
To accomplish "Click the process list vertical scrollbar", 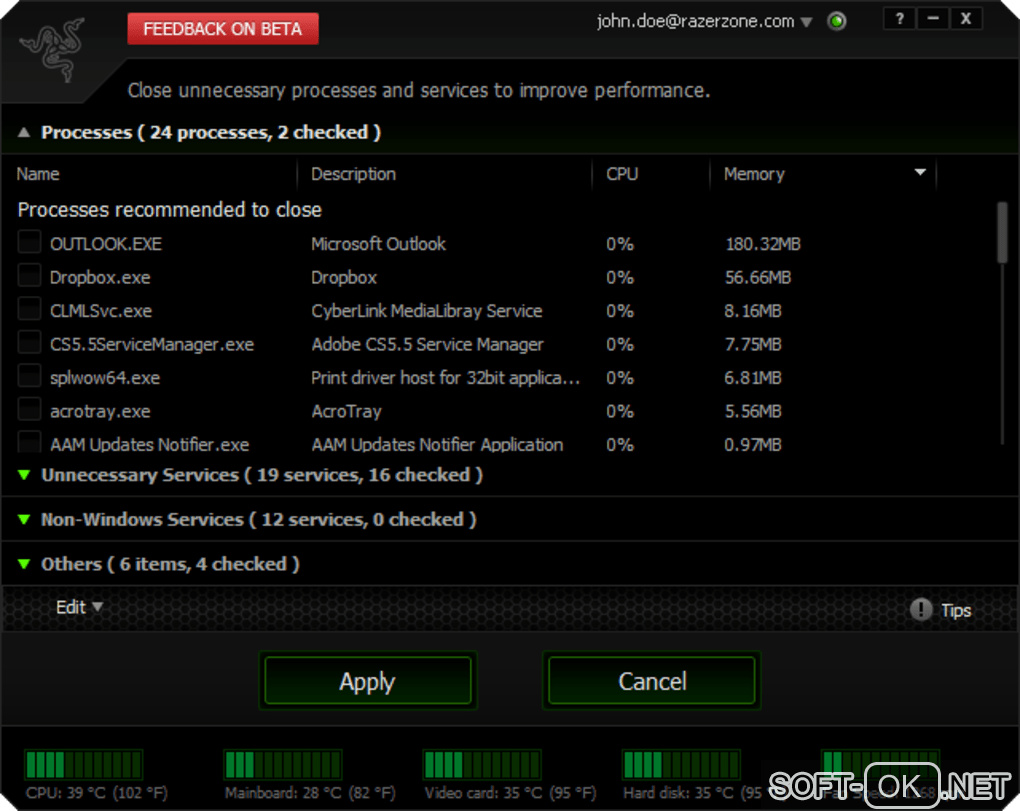I will [x=1002, y=232].
